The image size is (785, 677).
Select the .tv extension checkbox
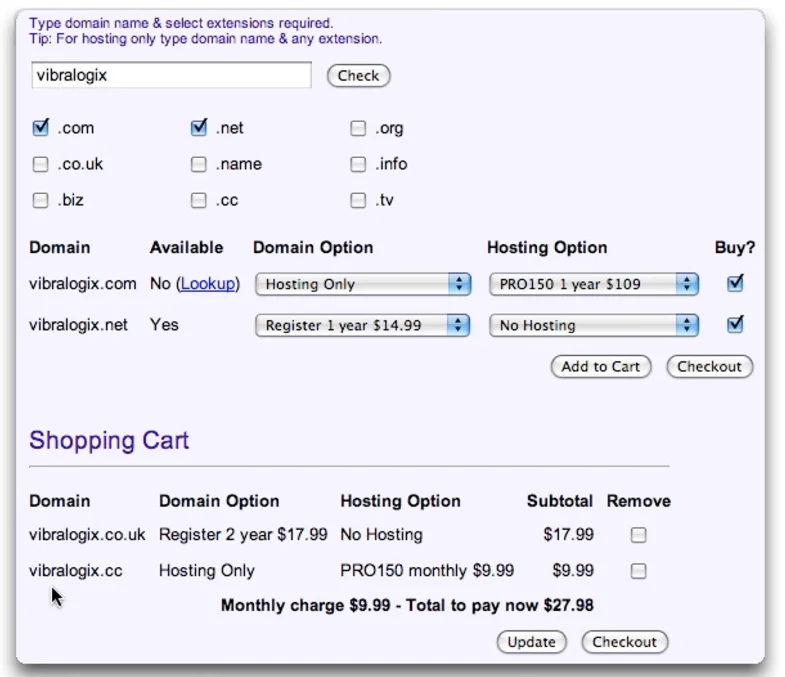tap(358, 200)
